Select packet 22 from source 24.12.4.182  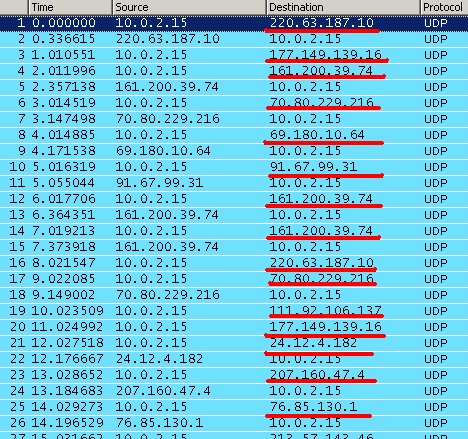tap(234, 359)
